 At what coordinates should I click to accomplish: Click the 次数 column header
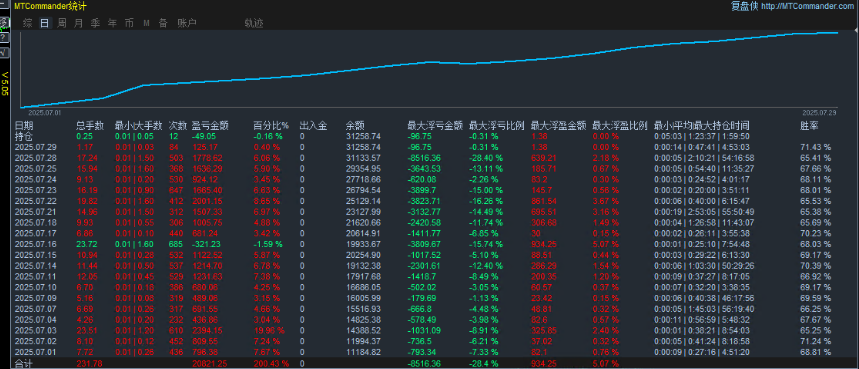[177, 125]
